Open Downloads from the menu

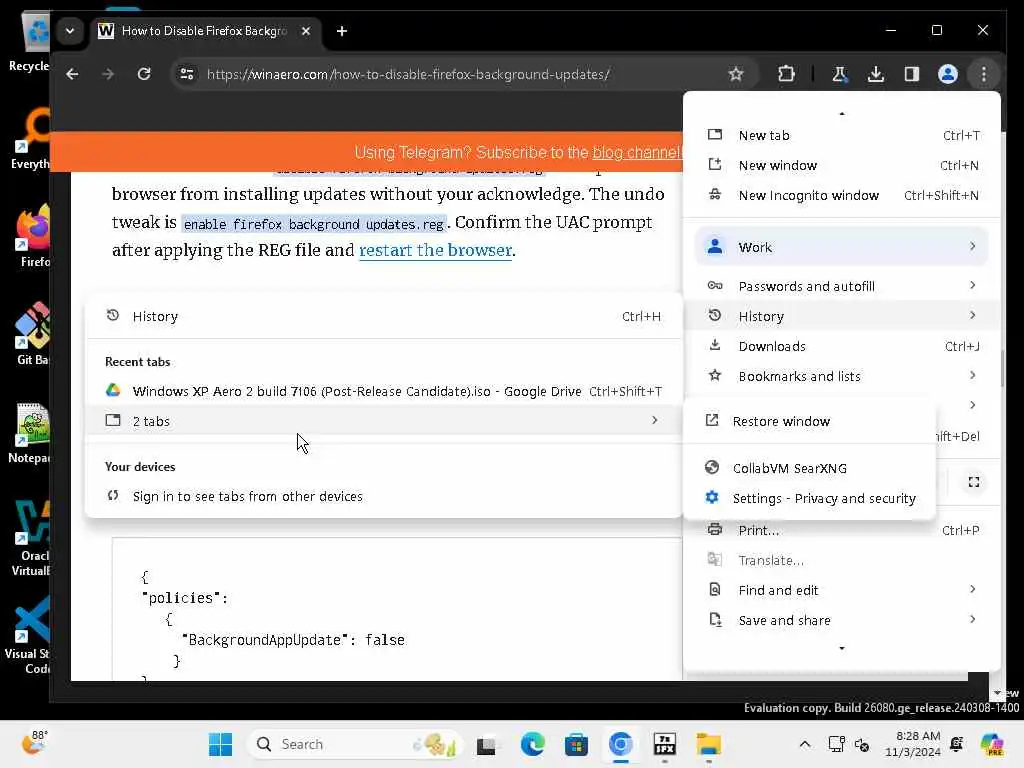pos(842,346)
